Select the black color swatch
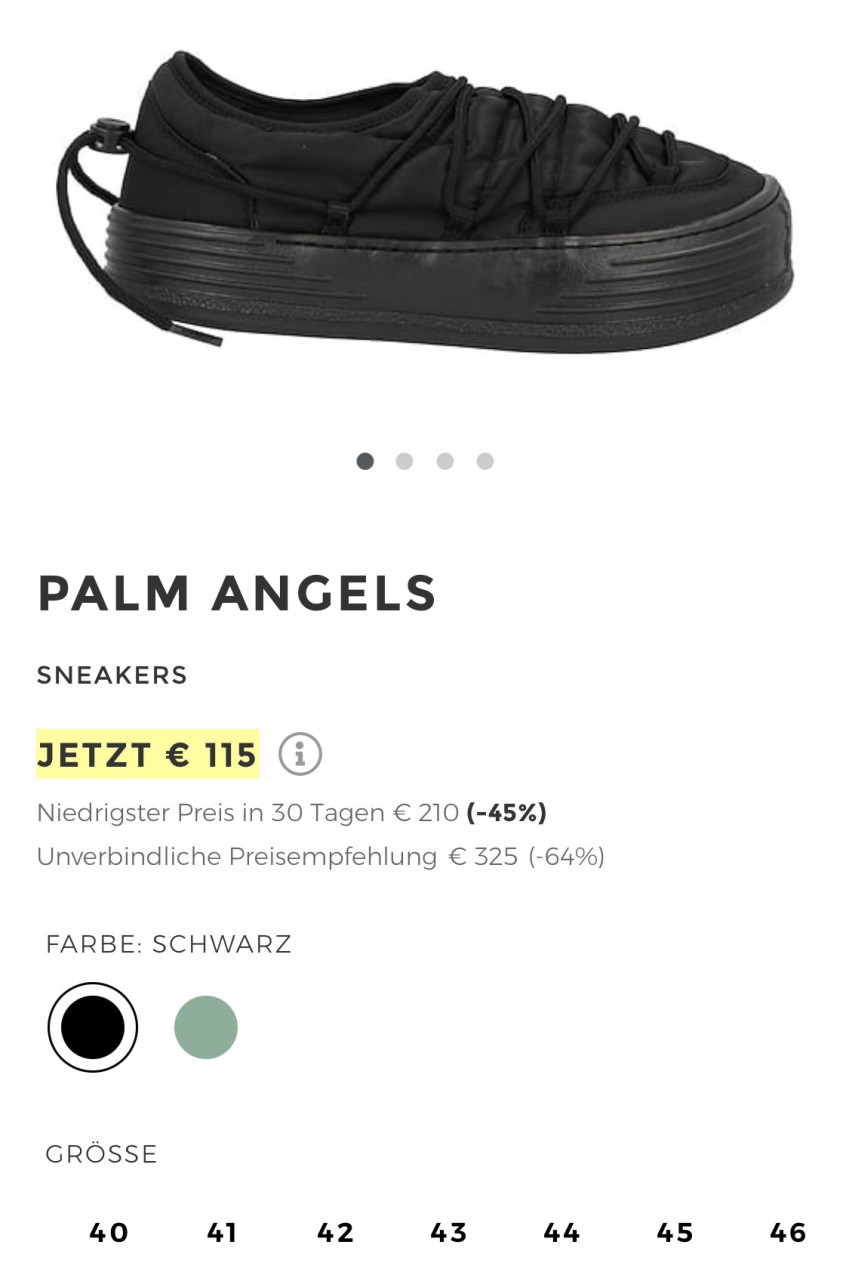This screenshot has width=849, height=1288. pos(93,1027)
